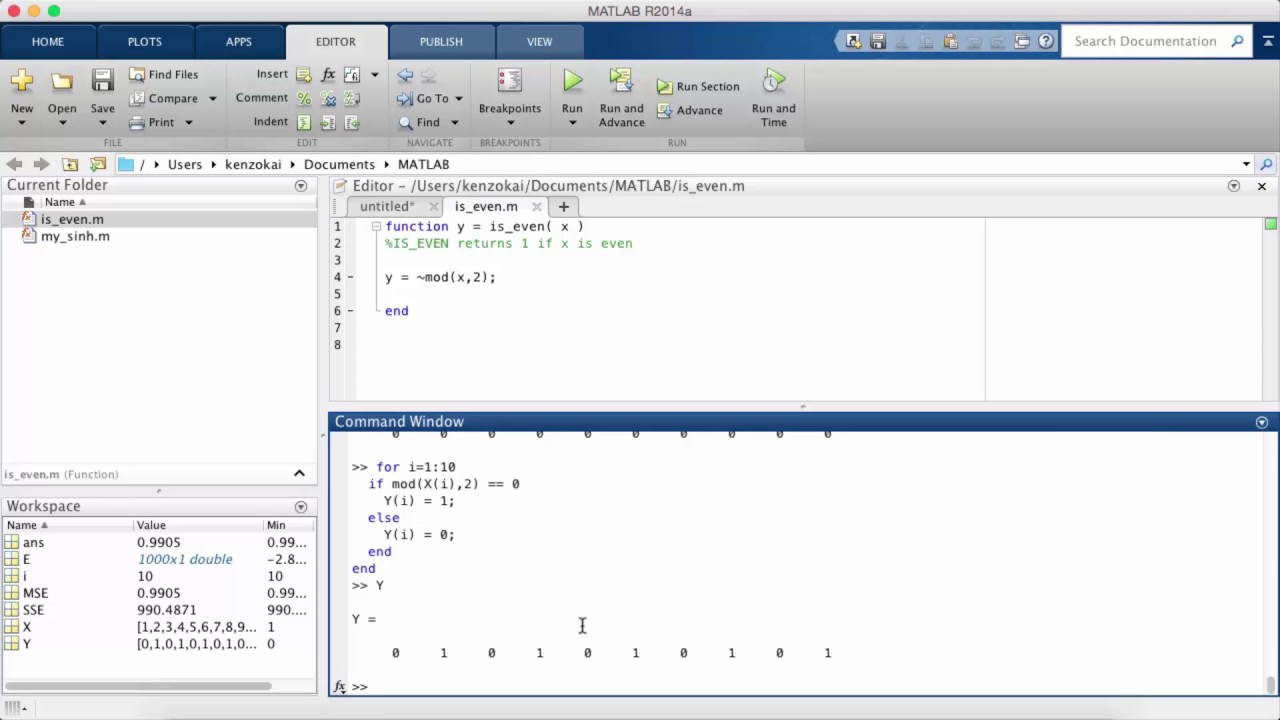Switch to the PLOTS tab
Image resolution: width=1280 pixels, height=720 pixels.
coord(144,41)
